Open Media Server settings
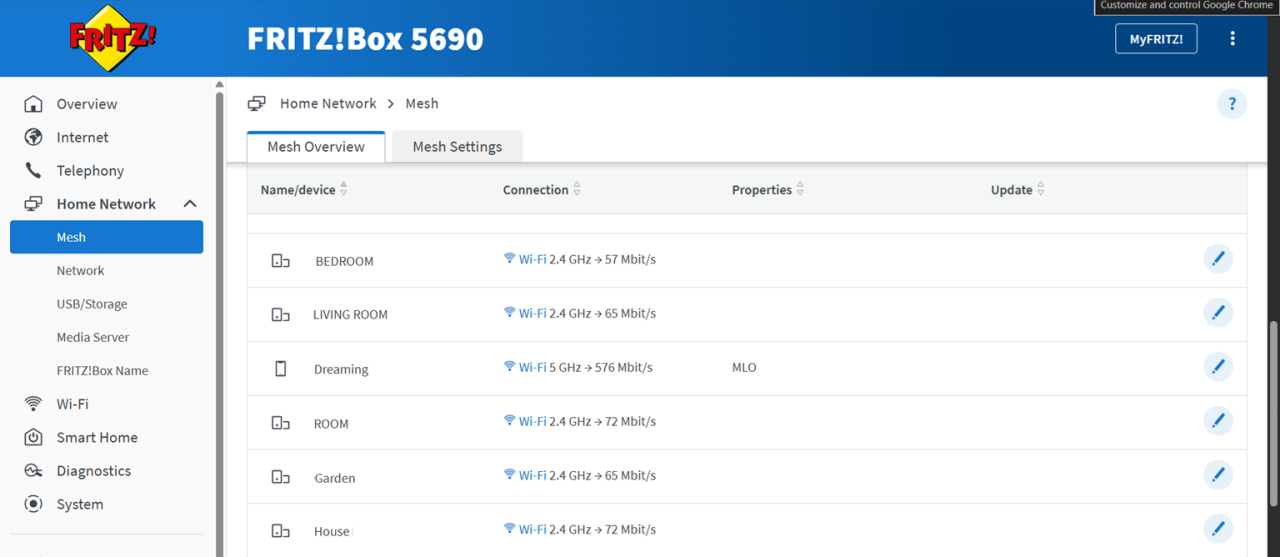The image size is (1280, 557). coord(93,337)
